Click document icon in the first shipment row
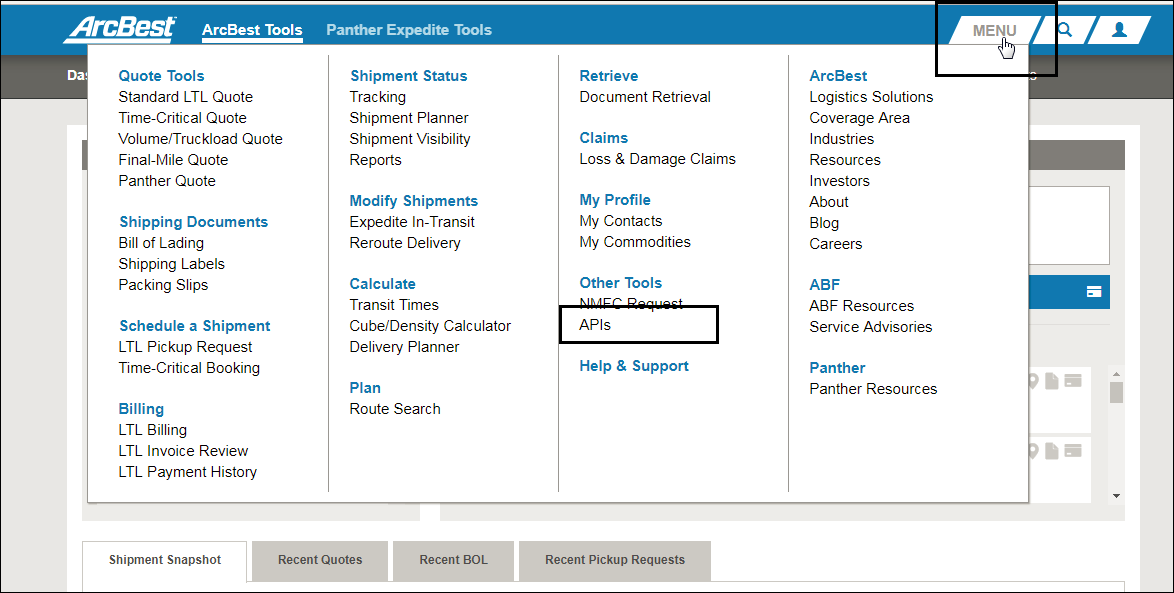This screenshot has width=1174, height=593. click(x=1053, y=381)
